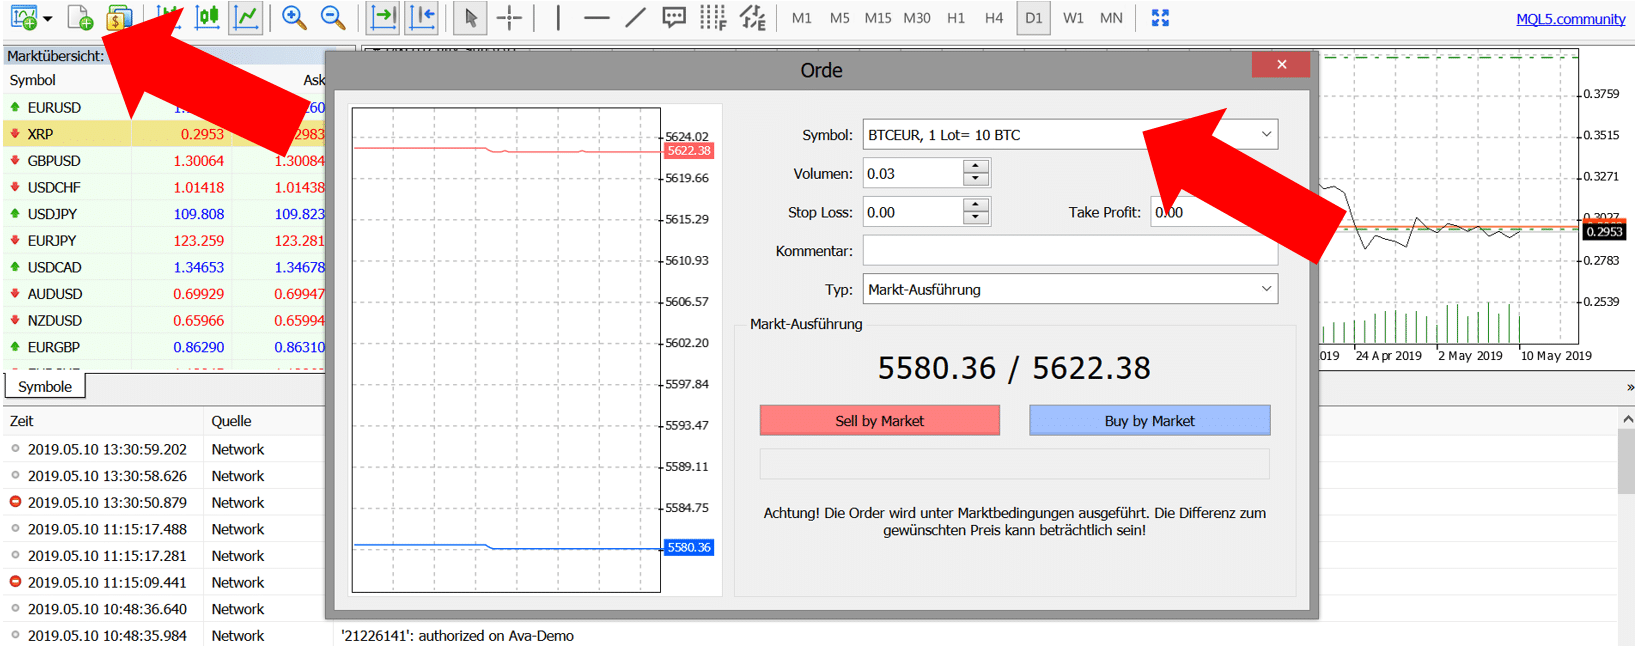The width and height of the screenshot is (1636, 651).
Task: Increase Volumen with the up stepper
Action: click(x=975, y=167)
